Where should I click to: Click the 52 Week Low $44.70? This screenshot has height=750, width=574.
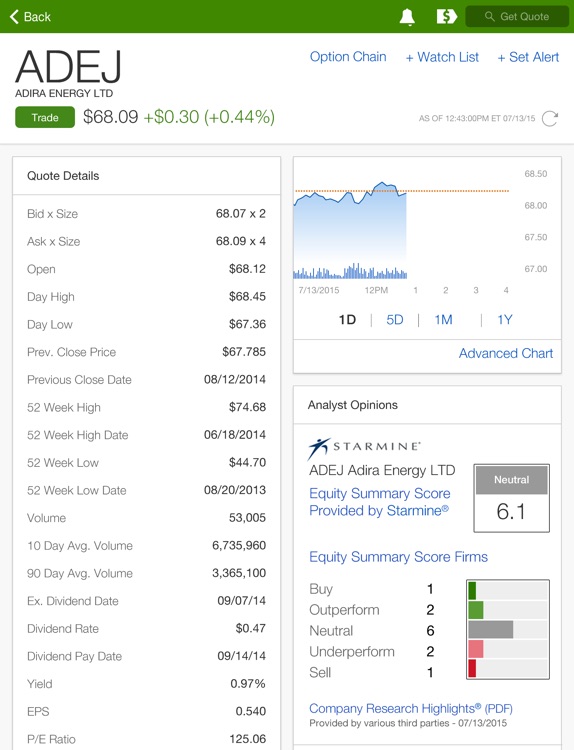[247, 463]
